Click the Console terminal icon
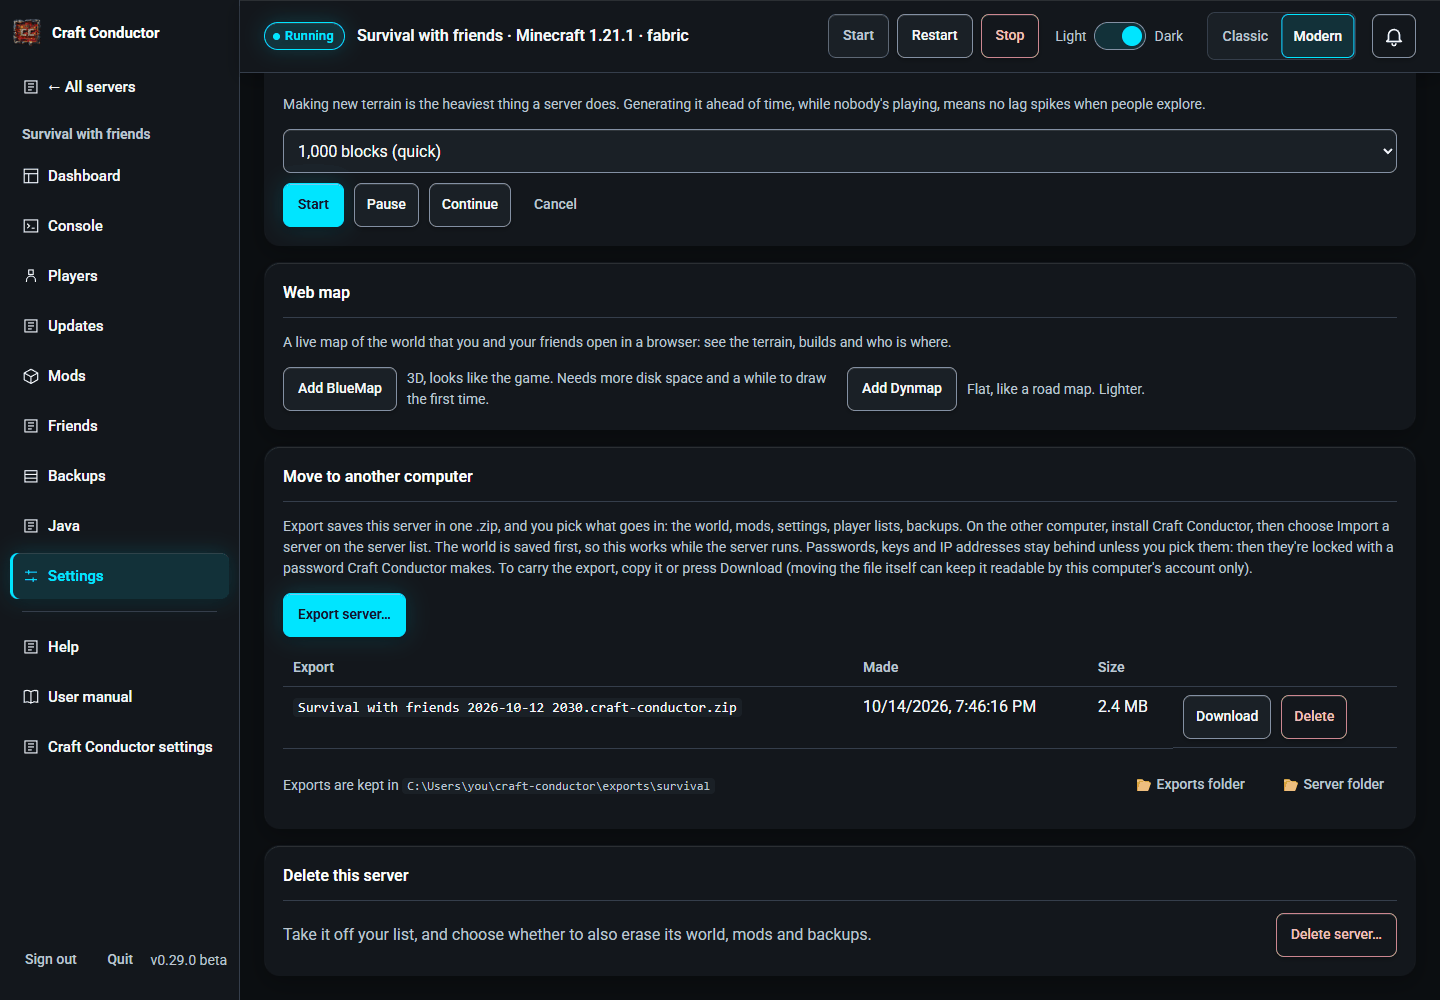 pos(31,226)
